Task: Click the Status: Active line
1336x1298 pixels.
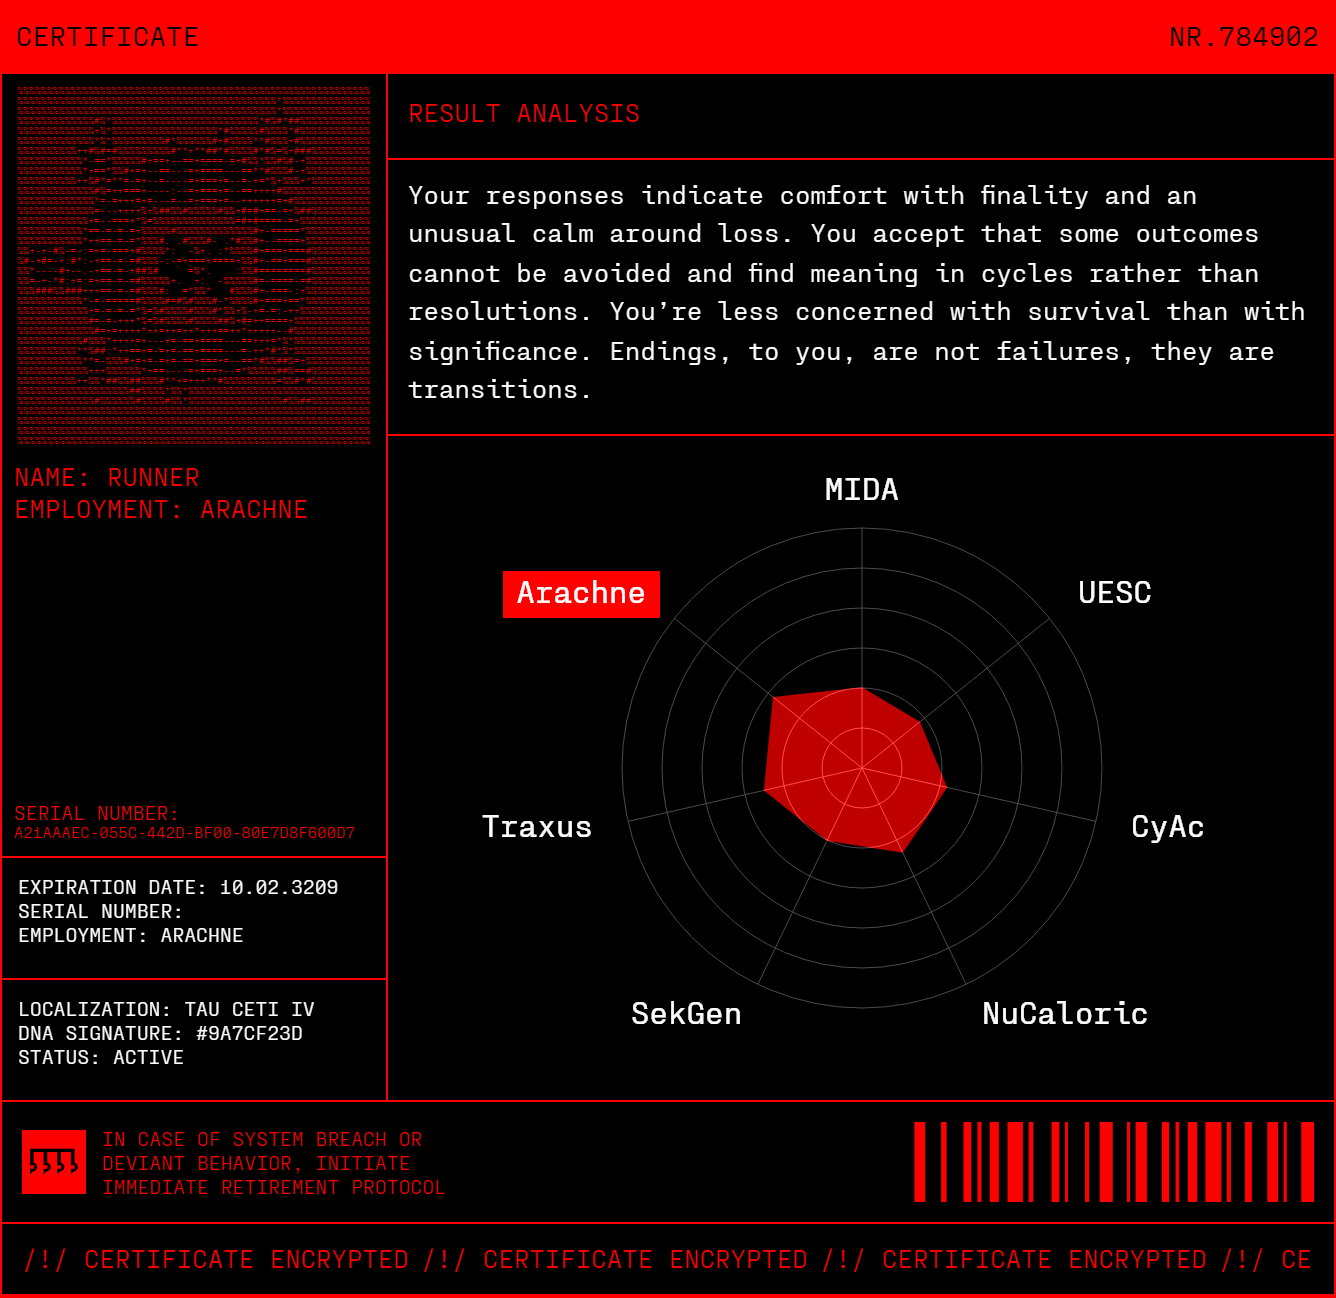Action: 101,1058
